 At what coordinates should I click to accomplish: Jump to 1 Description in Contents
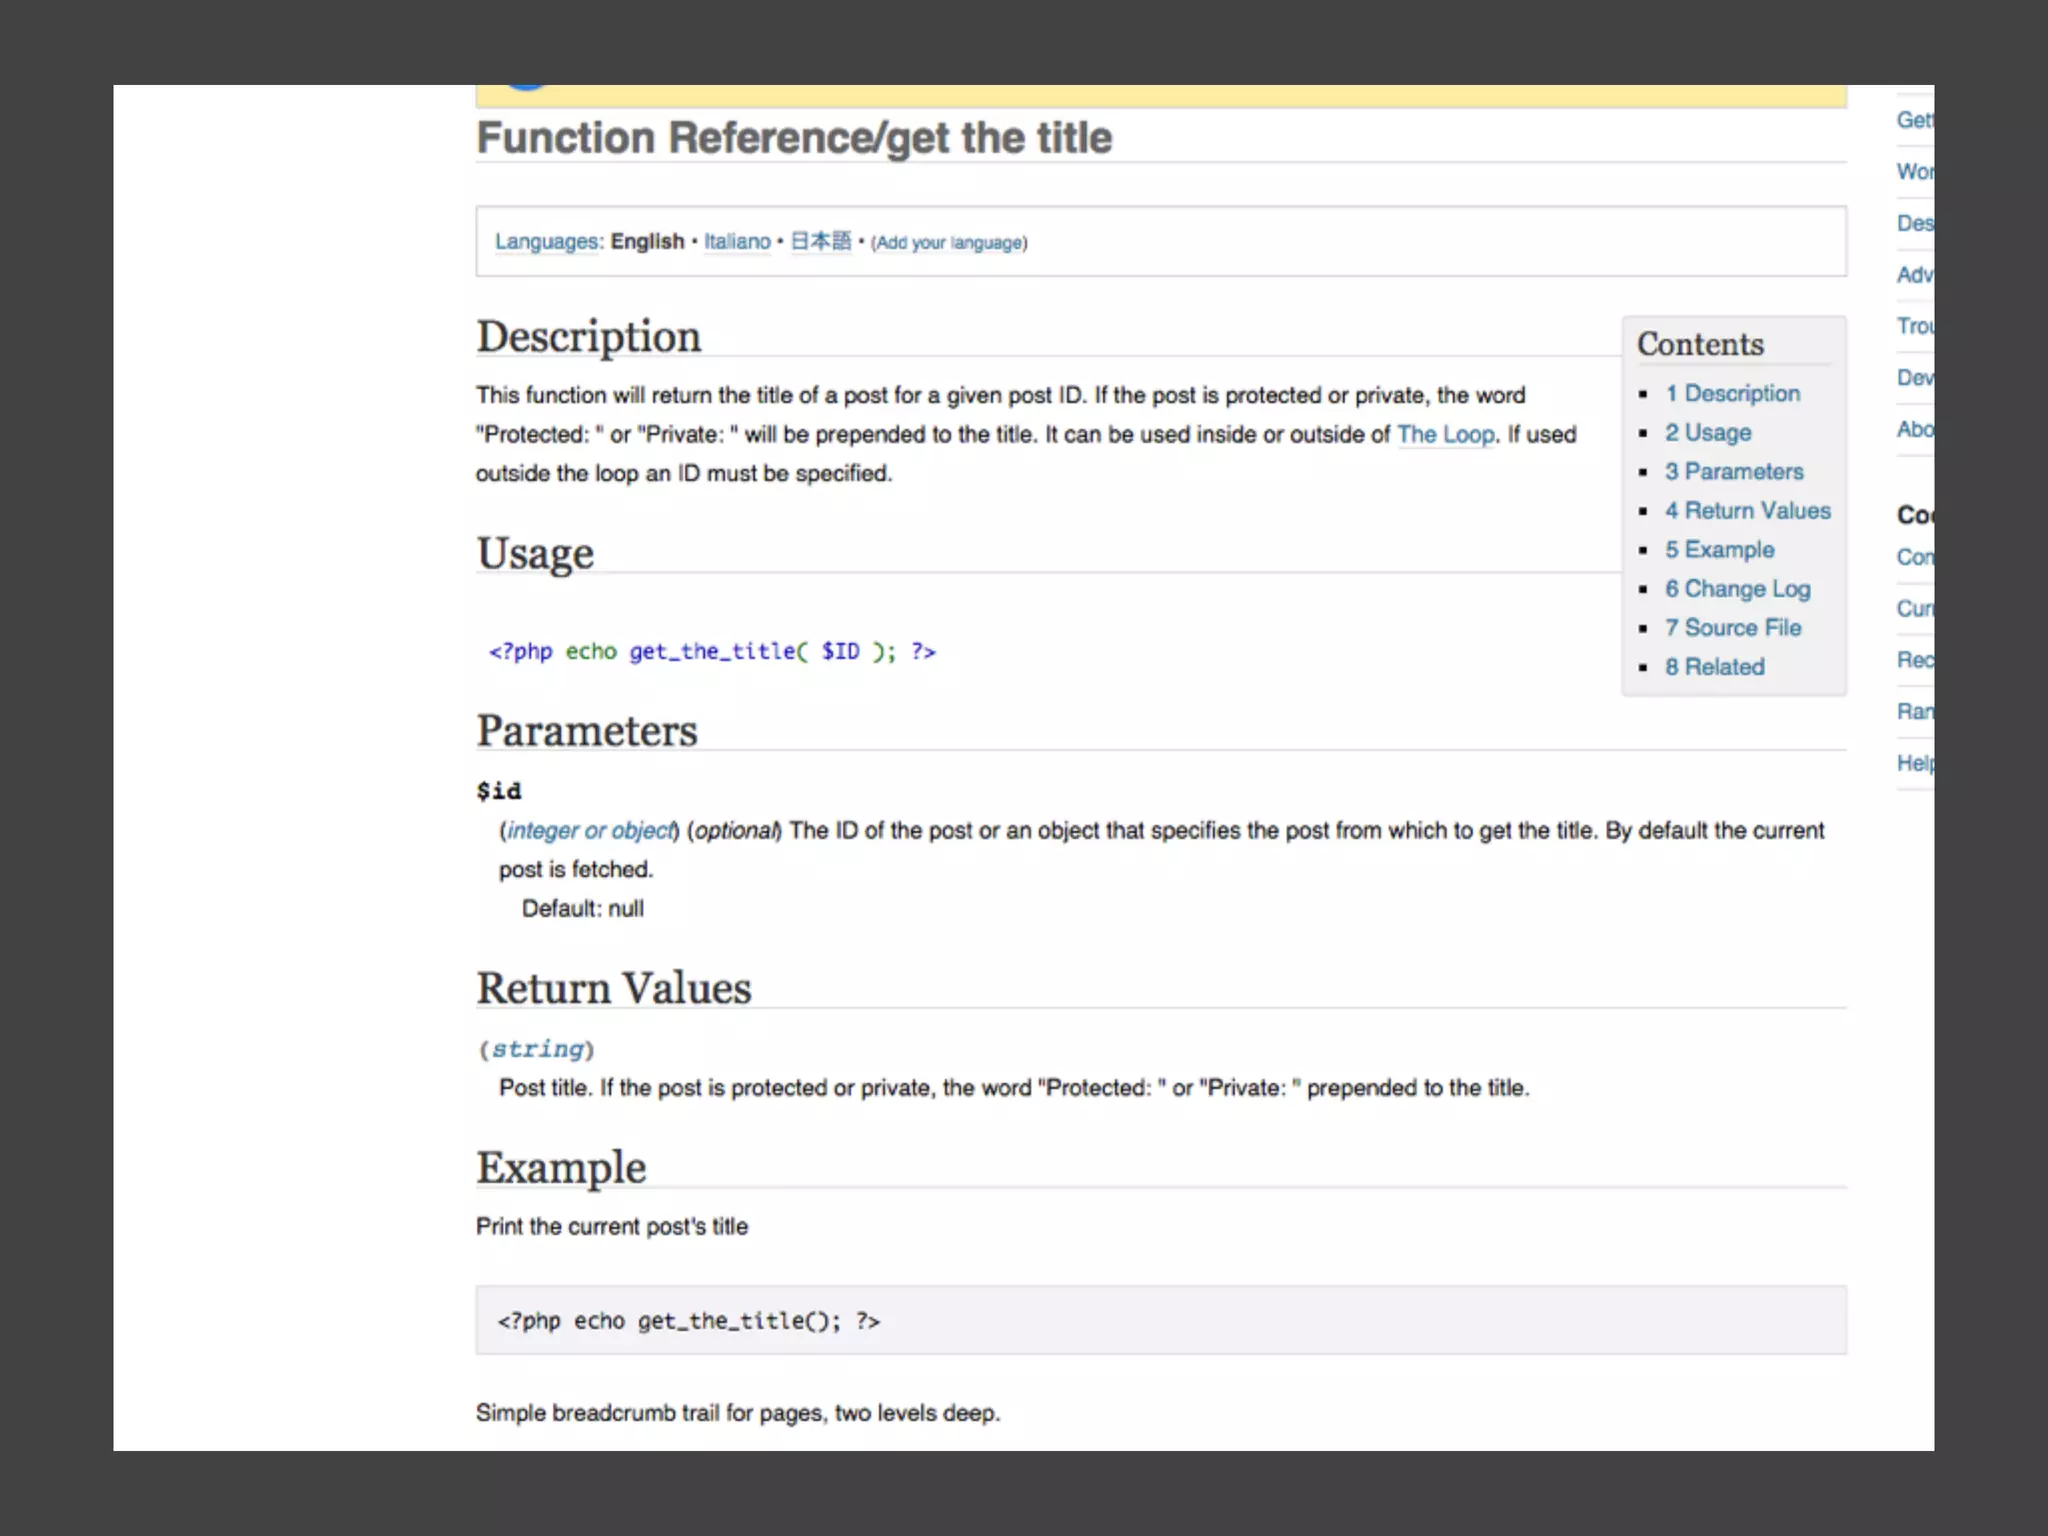coord(1732,393)
